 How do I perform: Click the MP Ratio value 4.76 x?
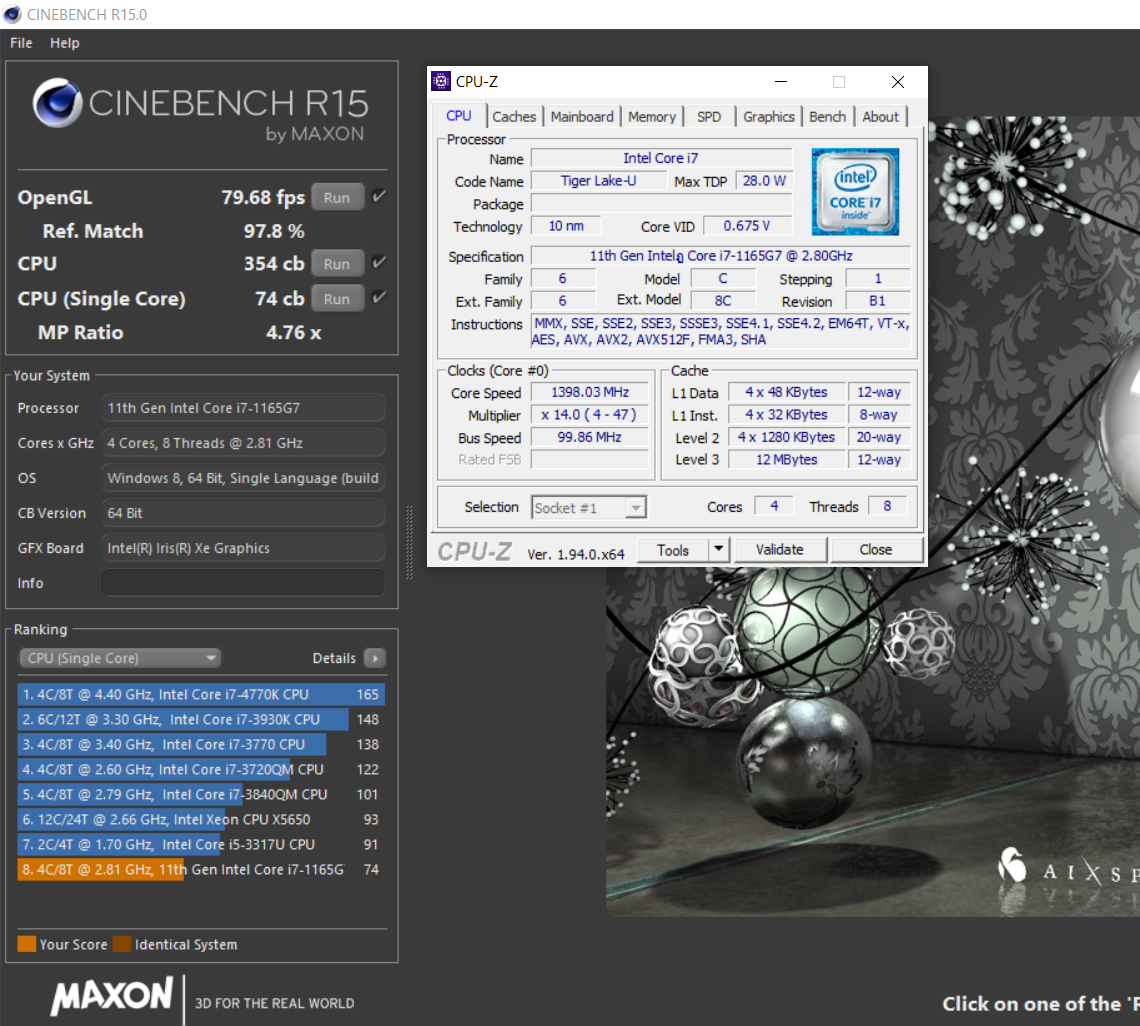294,332
